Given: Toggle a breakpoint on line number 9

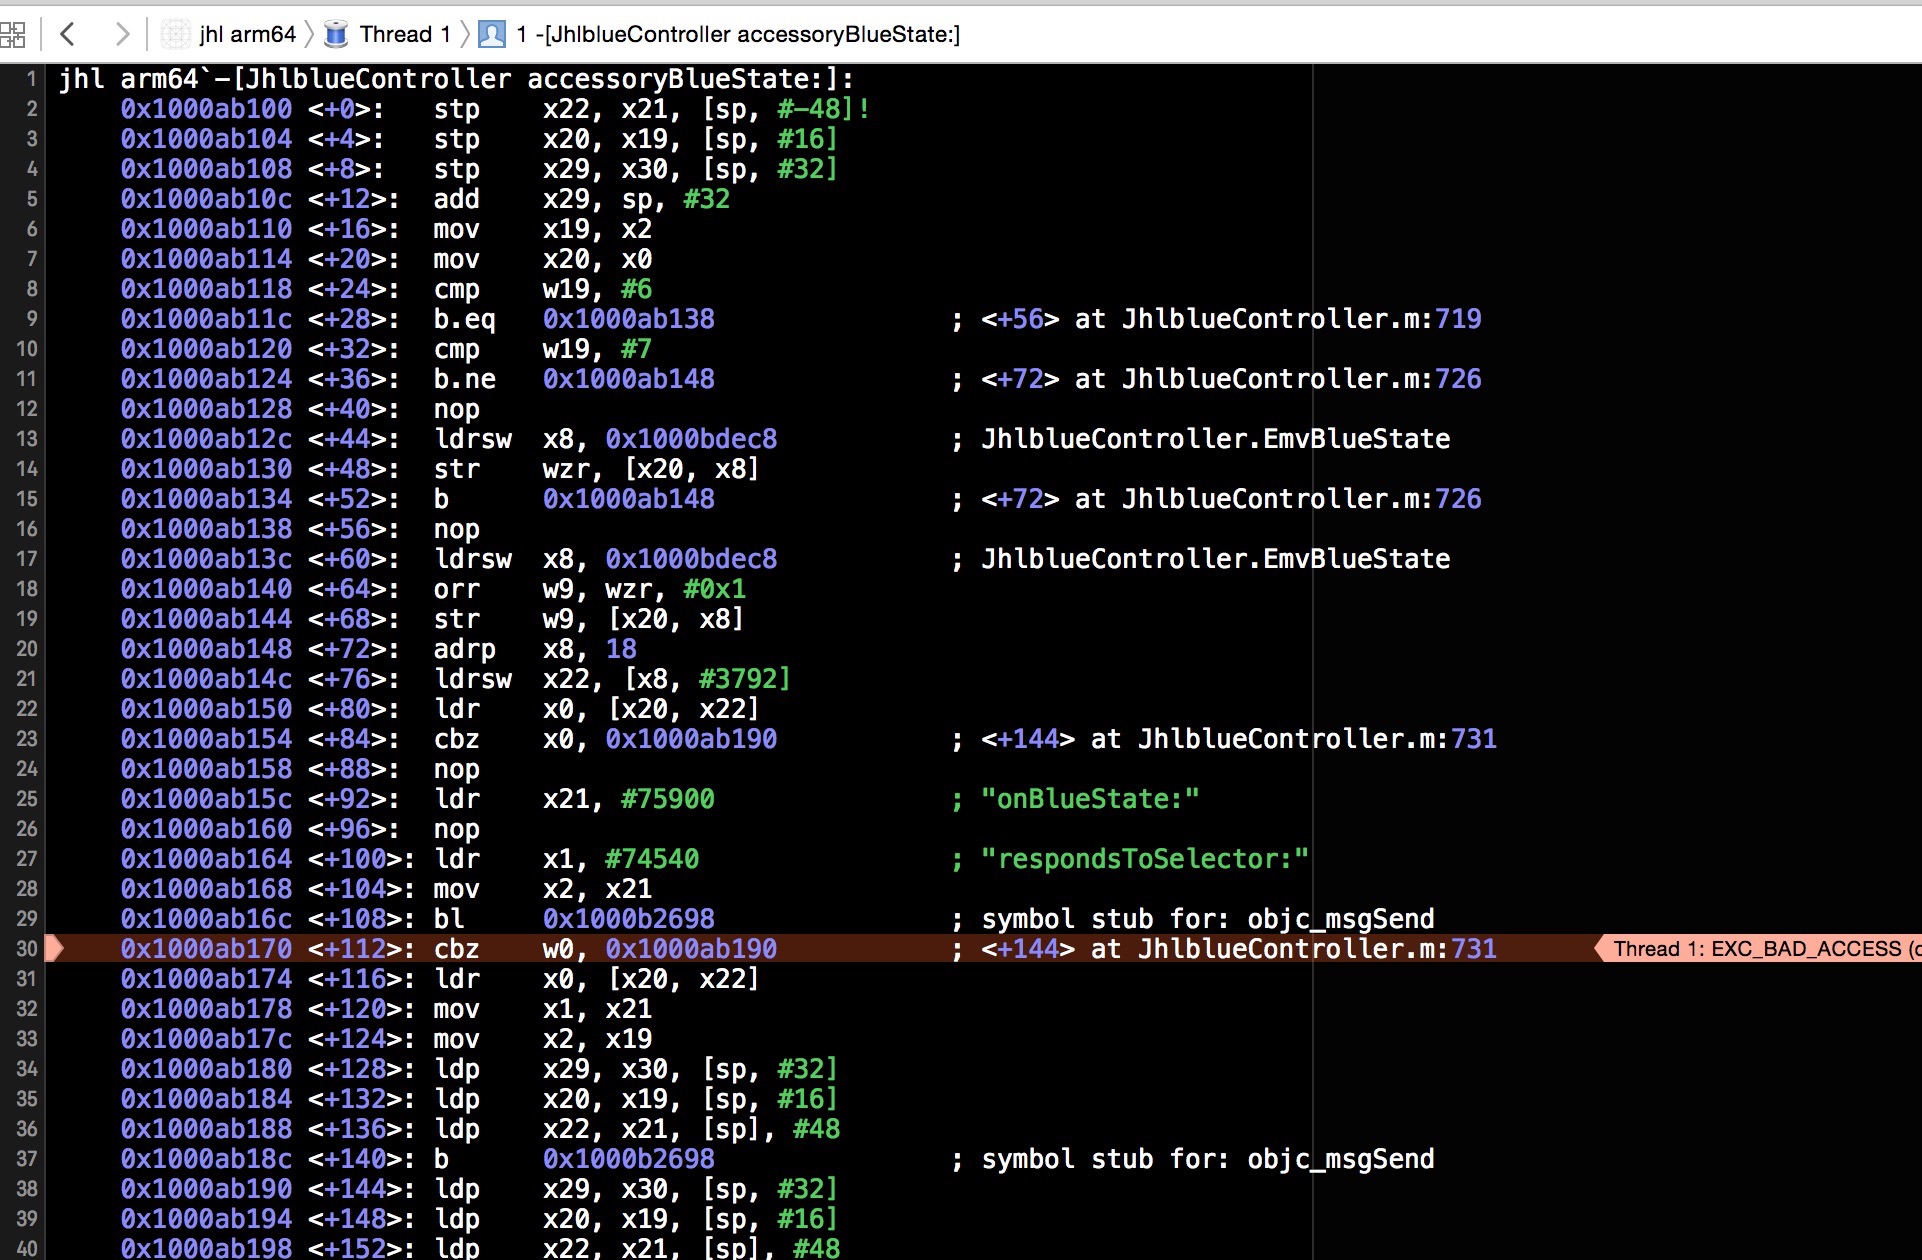Looking at the screenshot, I should click(x=31, y=318).
